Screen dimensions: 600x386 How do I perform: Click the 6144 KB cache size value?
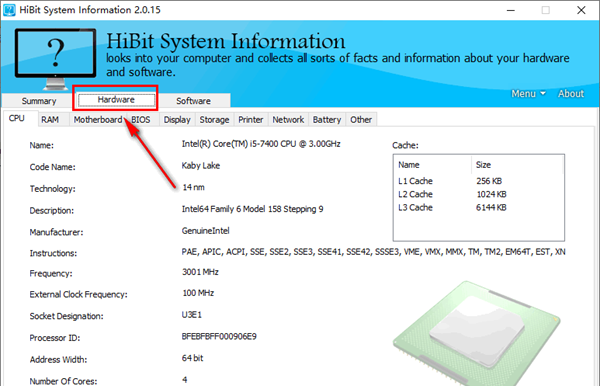coord(491,208)
